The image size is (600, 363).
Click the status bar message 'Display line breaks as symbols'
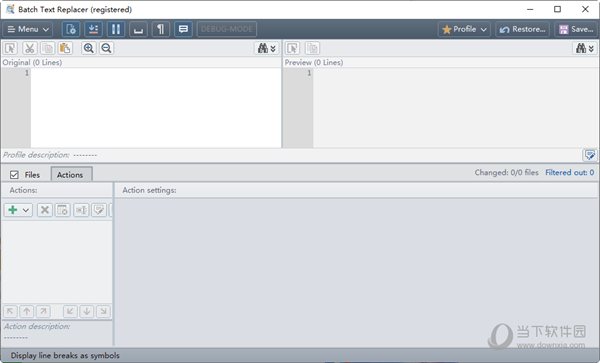(65, 355)
